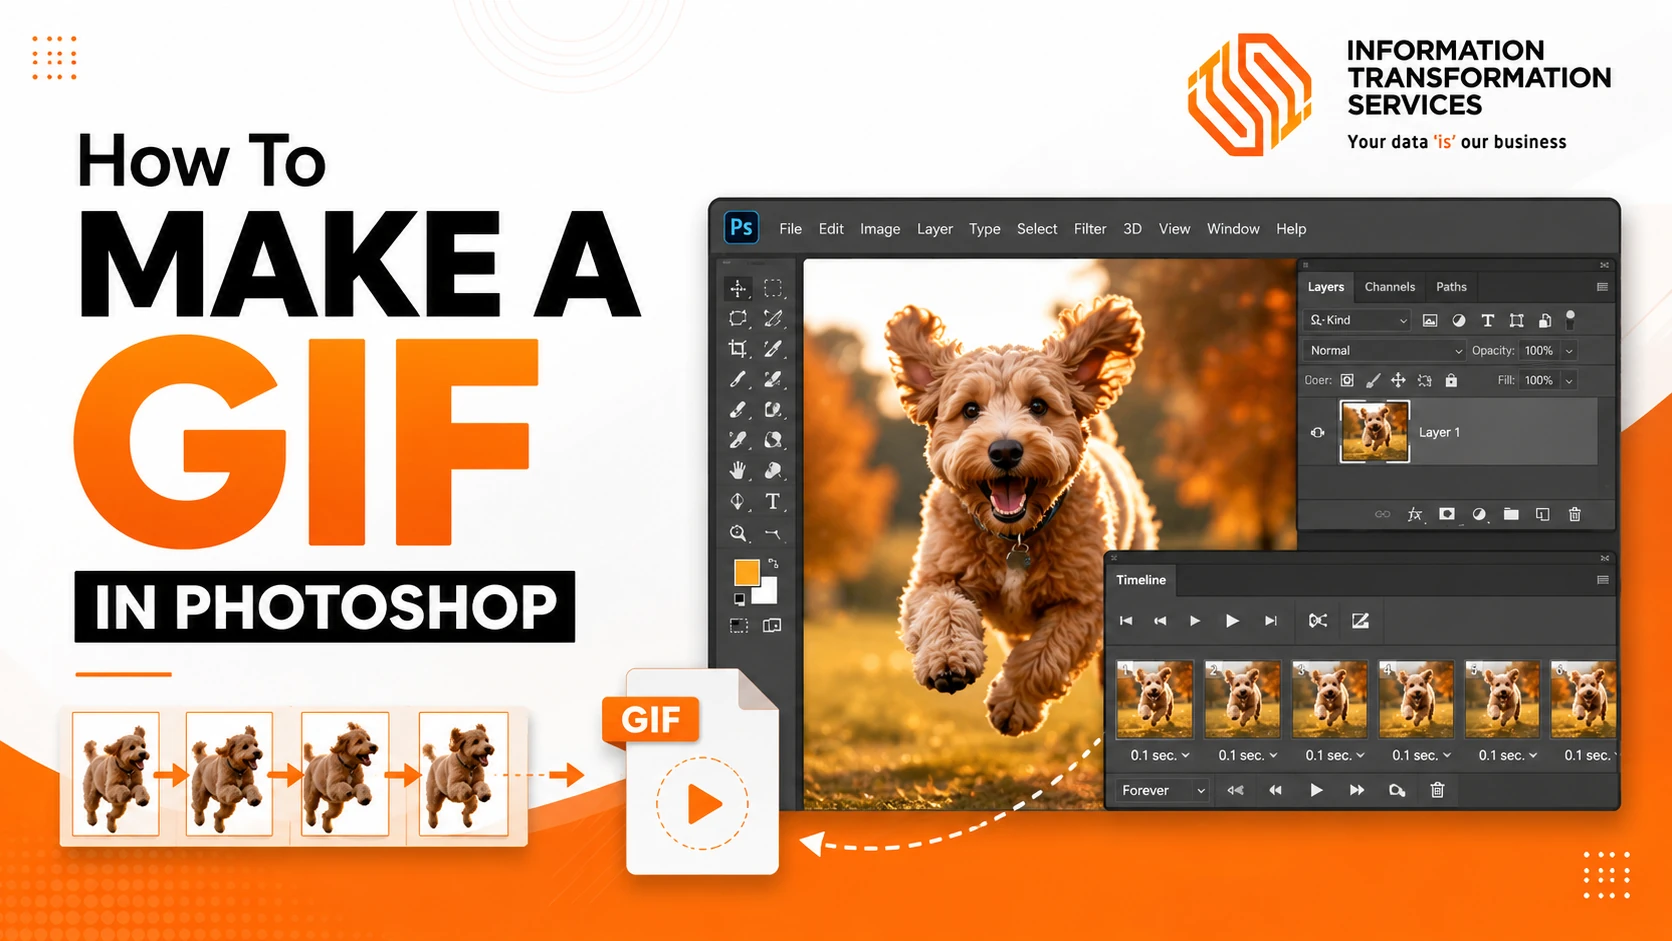Select frame 3 thumbnail in Timeline
This screenshot has height=941, width=1672.
click(1329, 699)
